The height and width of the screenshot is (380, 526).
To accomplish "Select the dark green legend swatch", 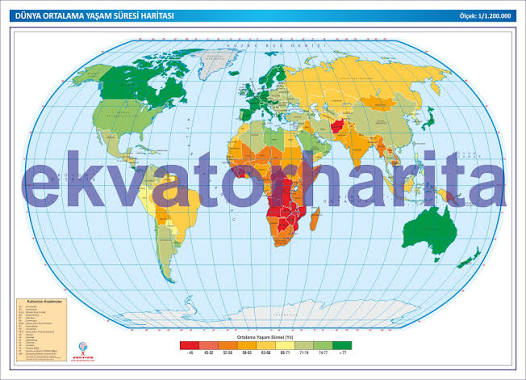I will tap(342, 345).
